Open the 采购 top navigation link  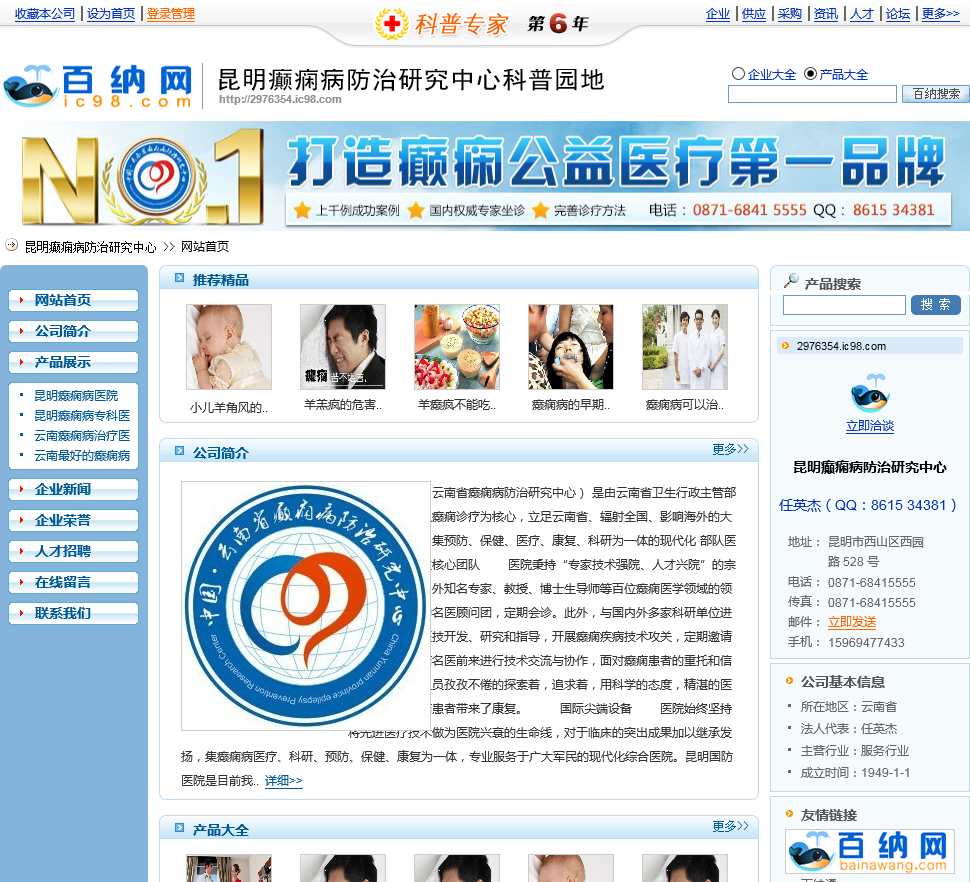click(x=789, y=14)
